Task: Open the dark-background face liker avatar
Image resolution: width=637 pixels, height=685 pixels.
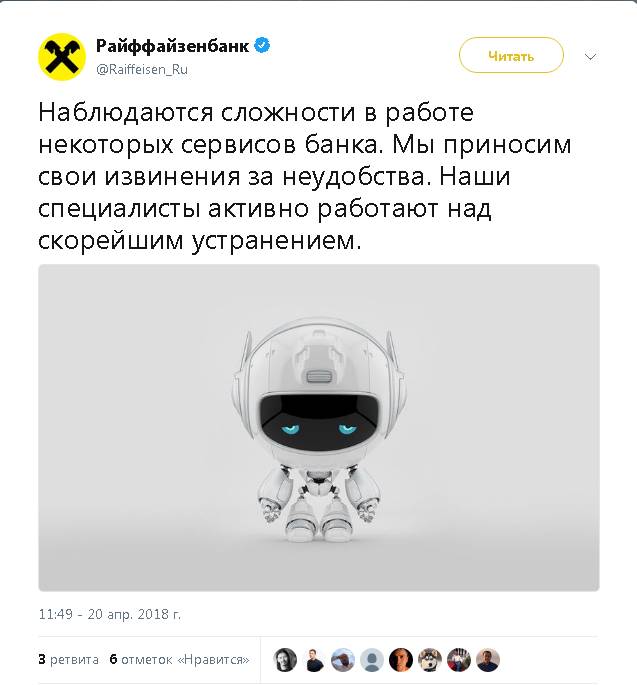Action: (401, 660)
